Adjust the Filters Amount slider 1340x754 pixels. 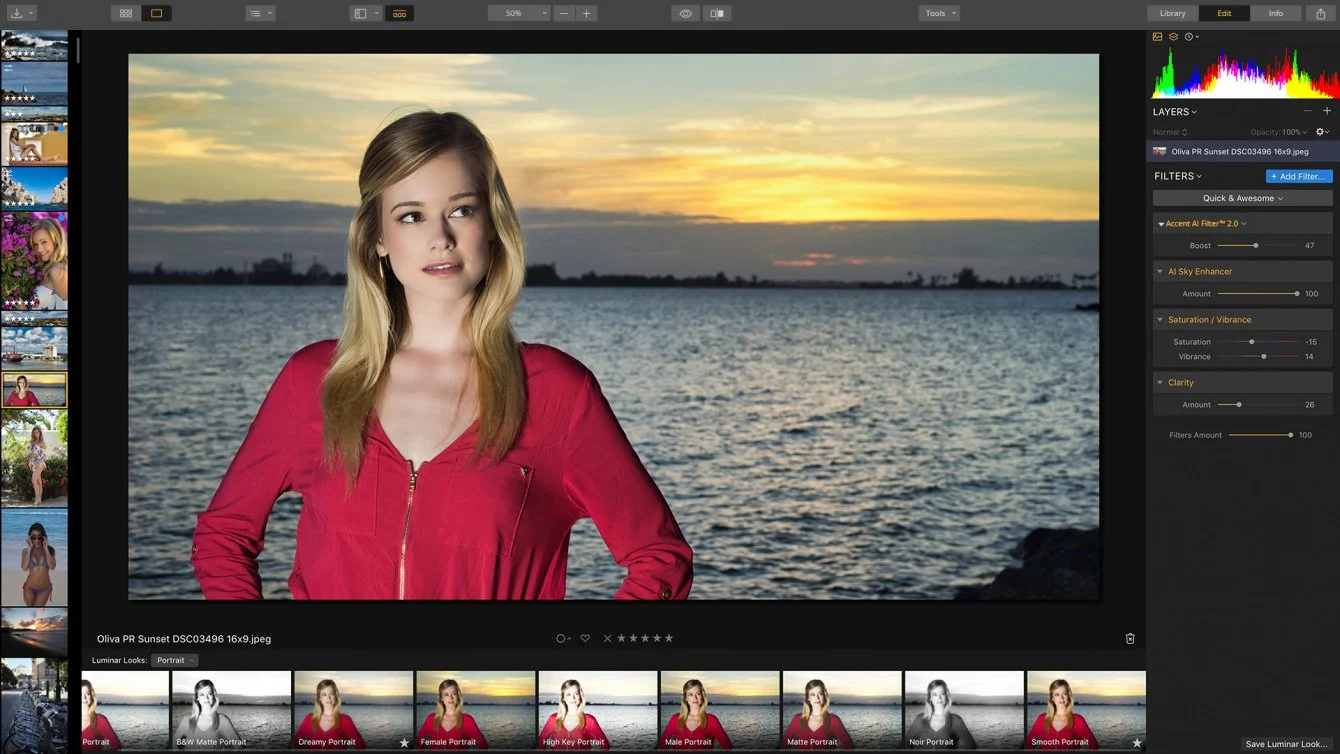click(x=1261, y=435)
